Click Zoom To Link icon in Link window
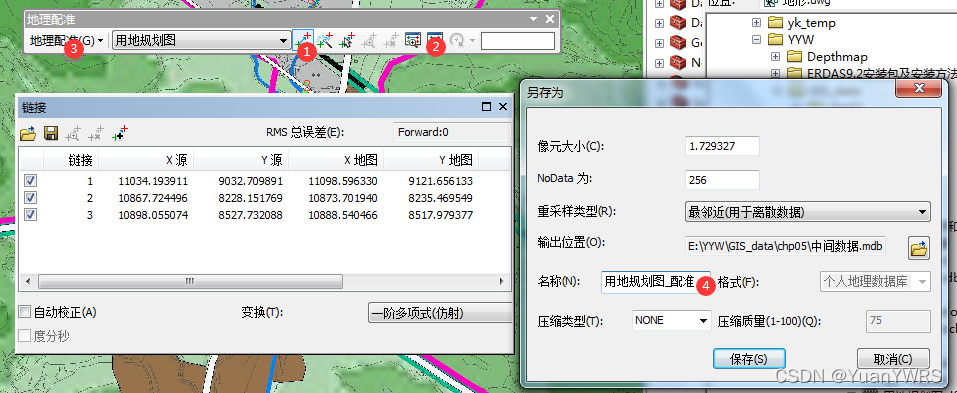 [x=73, y=133]
